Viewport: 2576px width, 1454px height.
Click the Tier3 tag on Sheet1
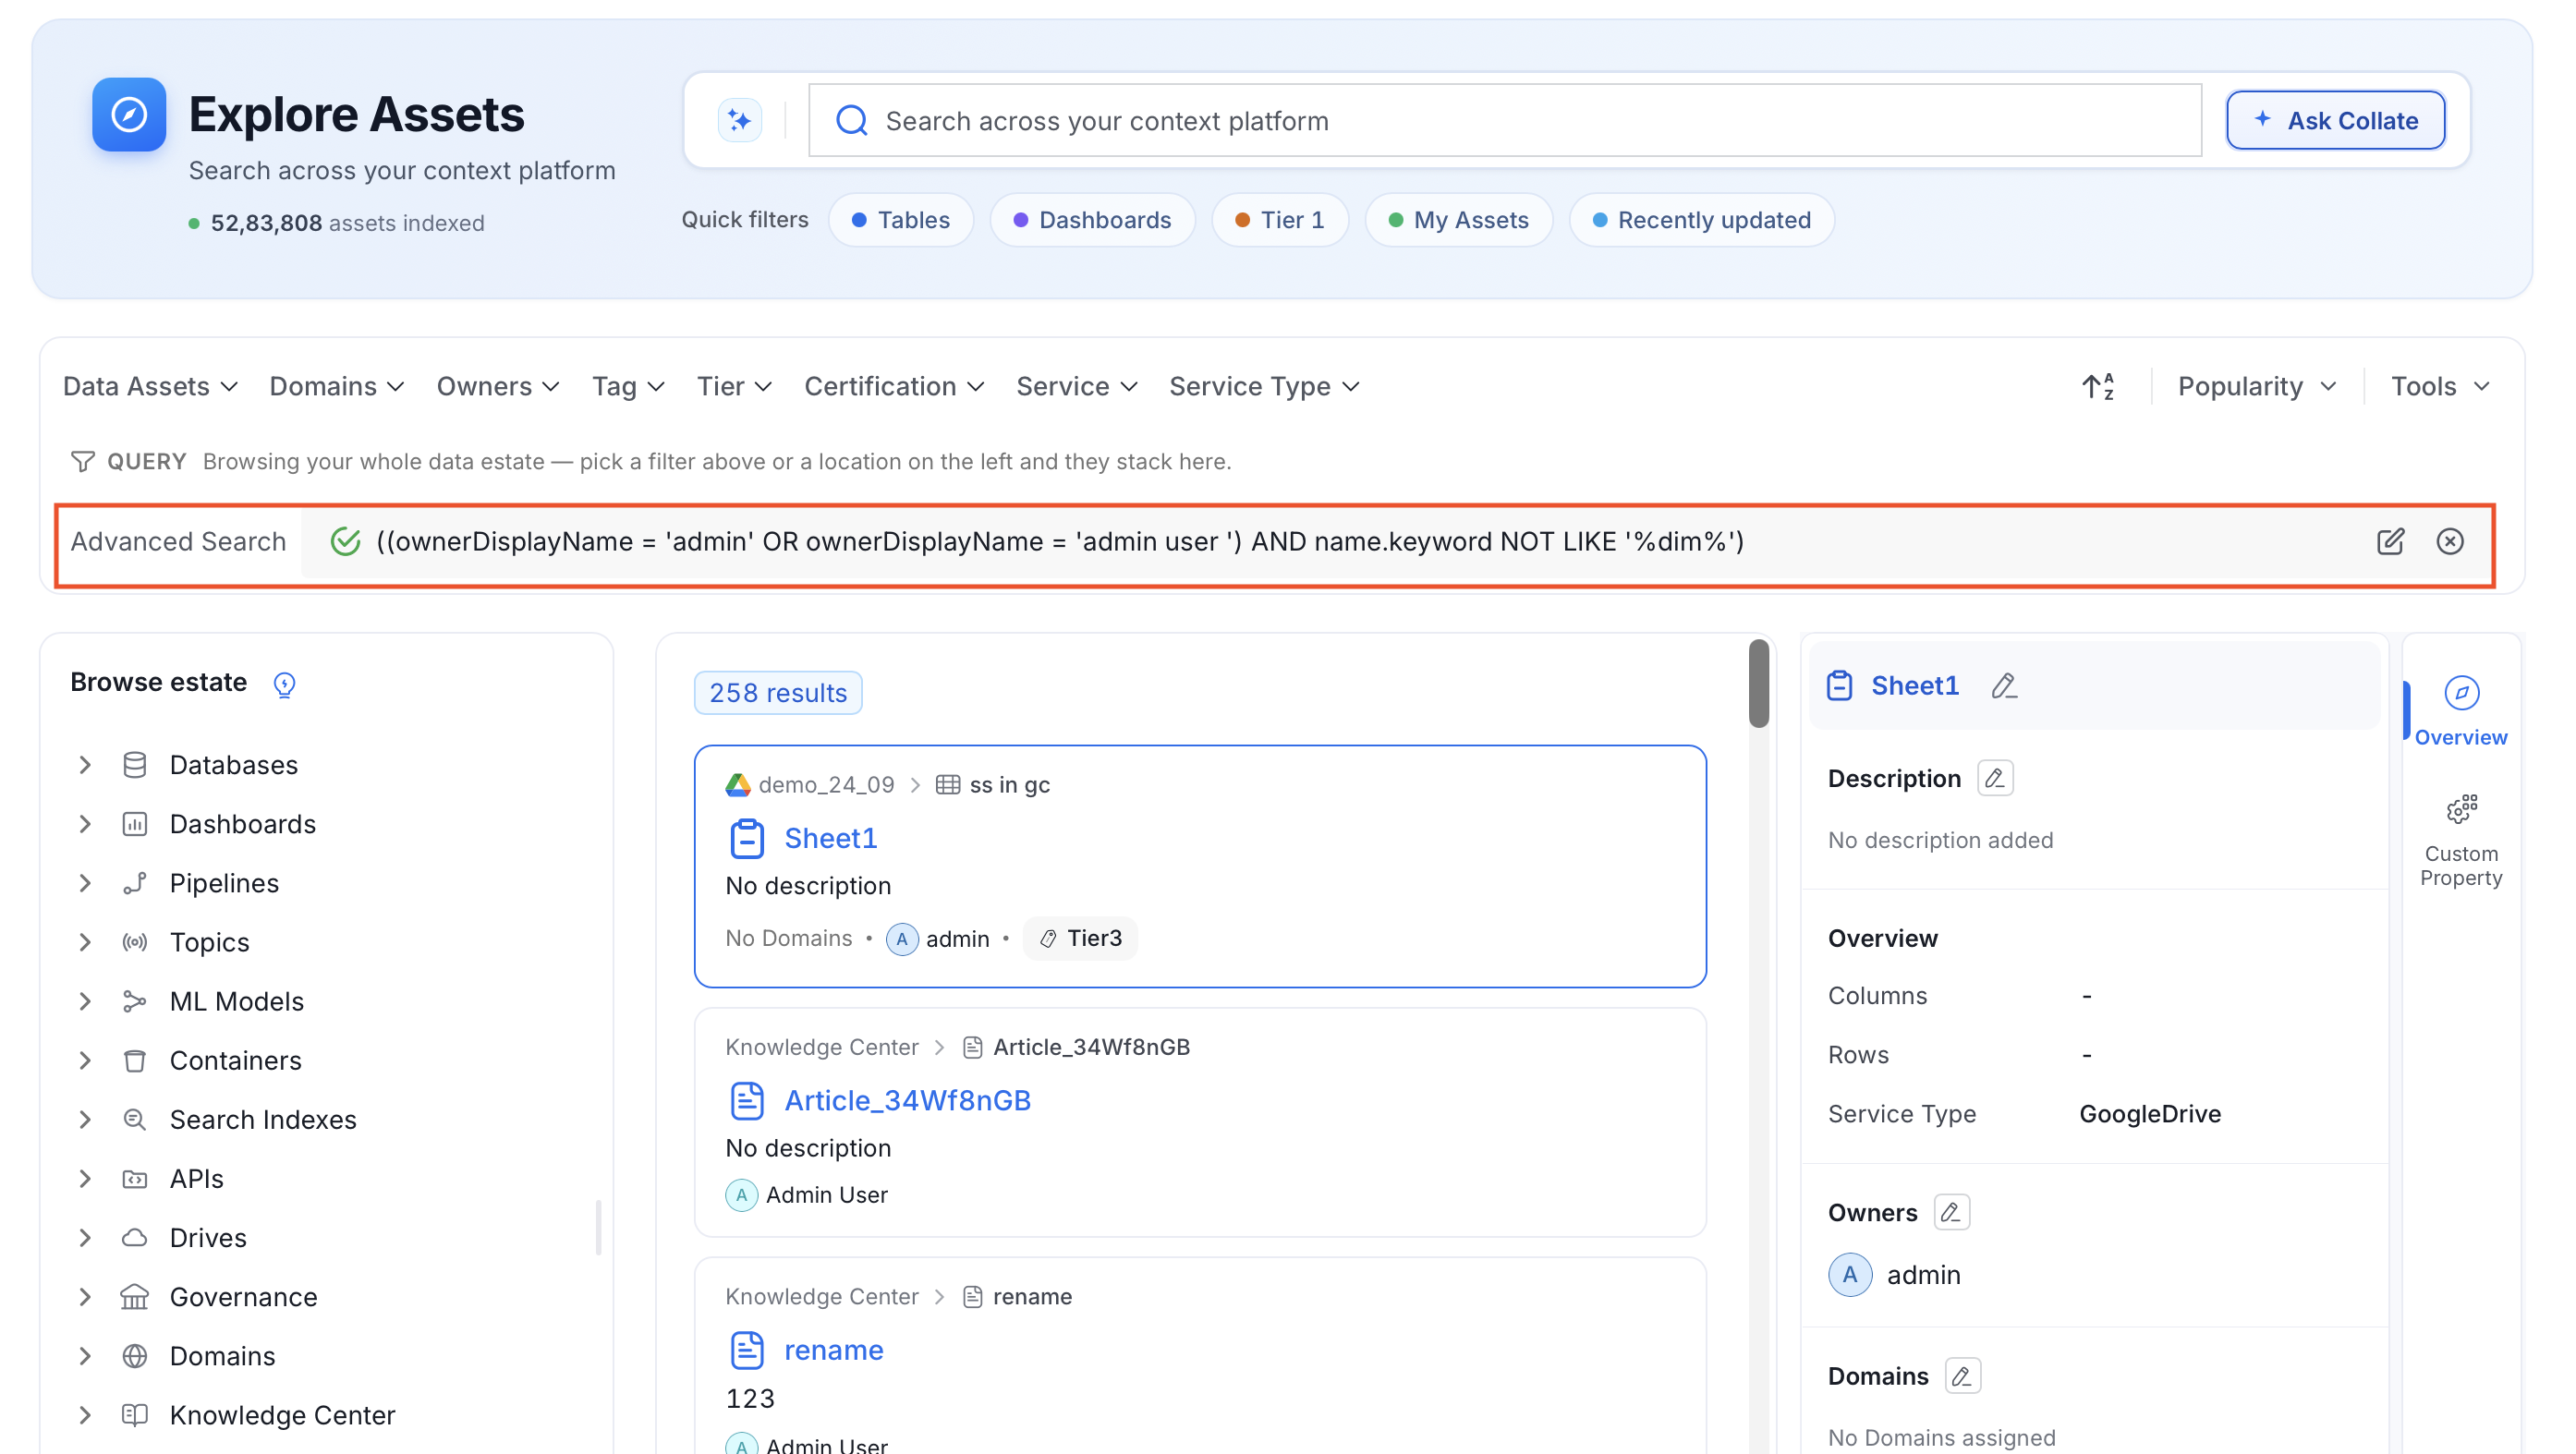tap(1080, 938)
